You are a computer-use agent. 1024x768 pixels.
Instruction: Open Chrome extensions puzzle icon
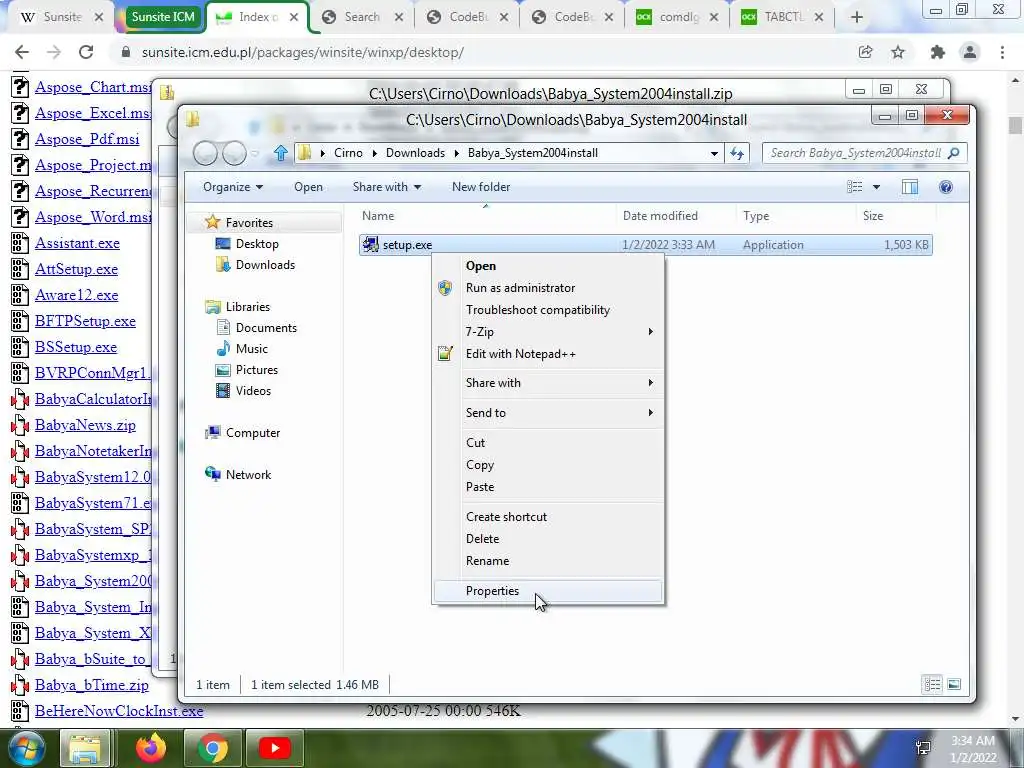coord(938,52)
